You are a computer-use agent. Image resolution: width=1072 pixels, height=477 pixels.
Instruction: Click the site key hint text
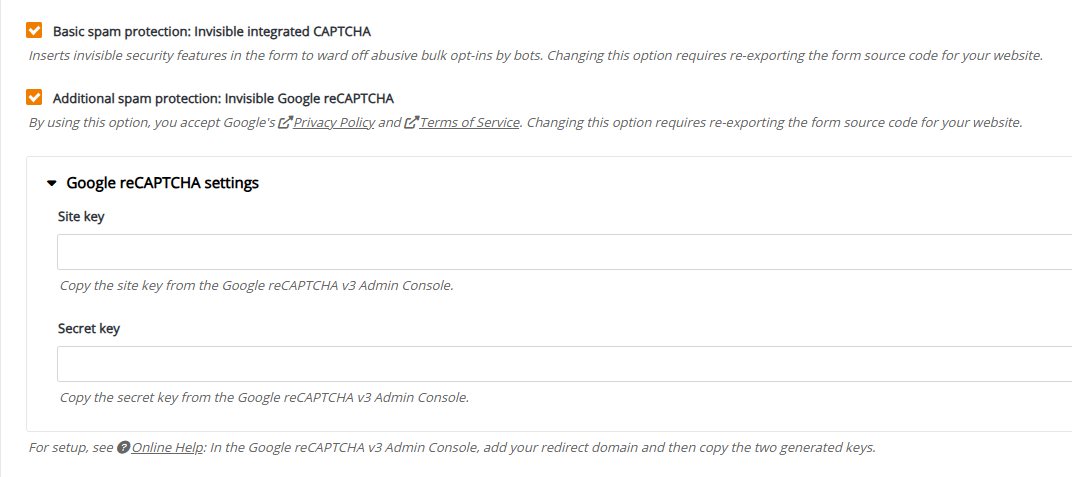[x=256, y=286]
